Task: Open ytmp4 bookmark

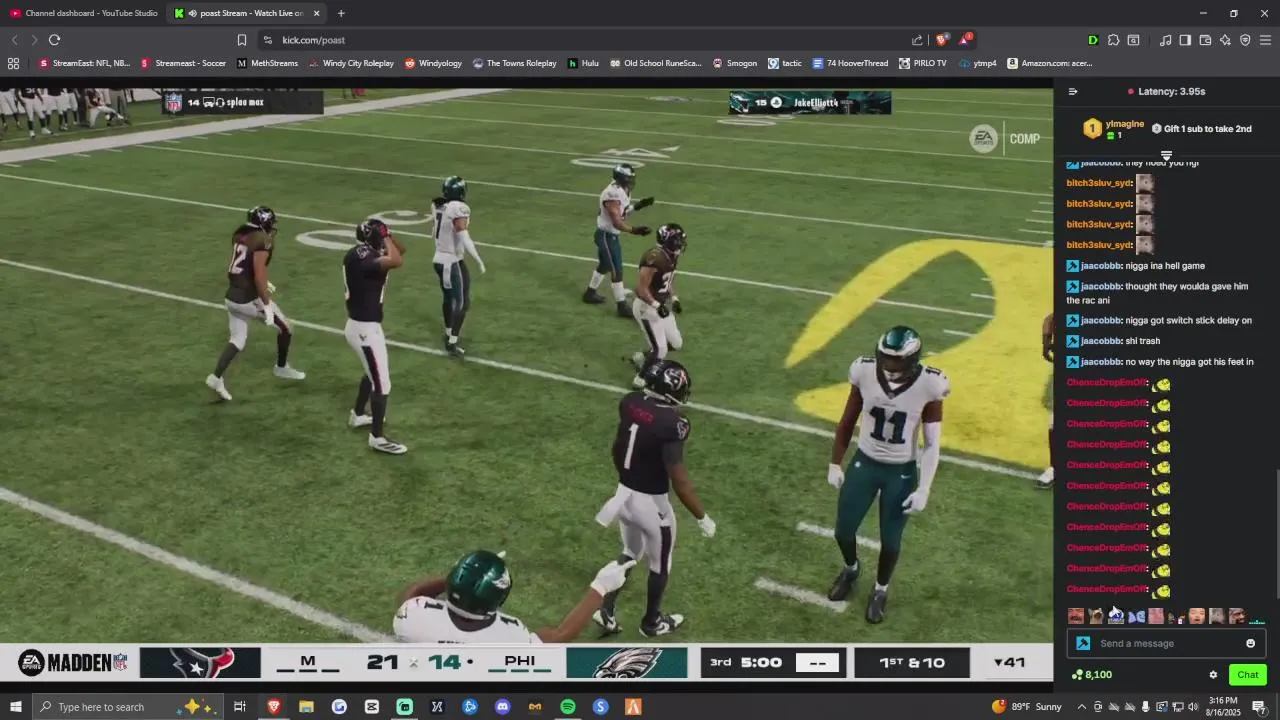Action: tap(977, 63)
